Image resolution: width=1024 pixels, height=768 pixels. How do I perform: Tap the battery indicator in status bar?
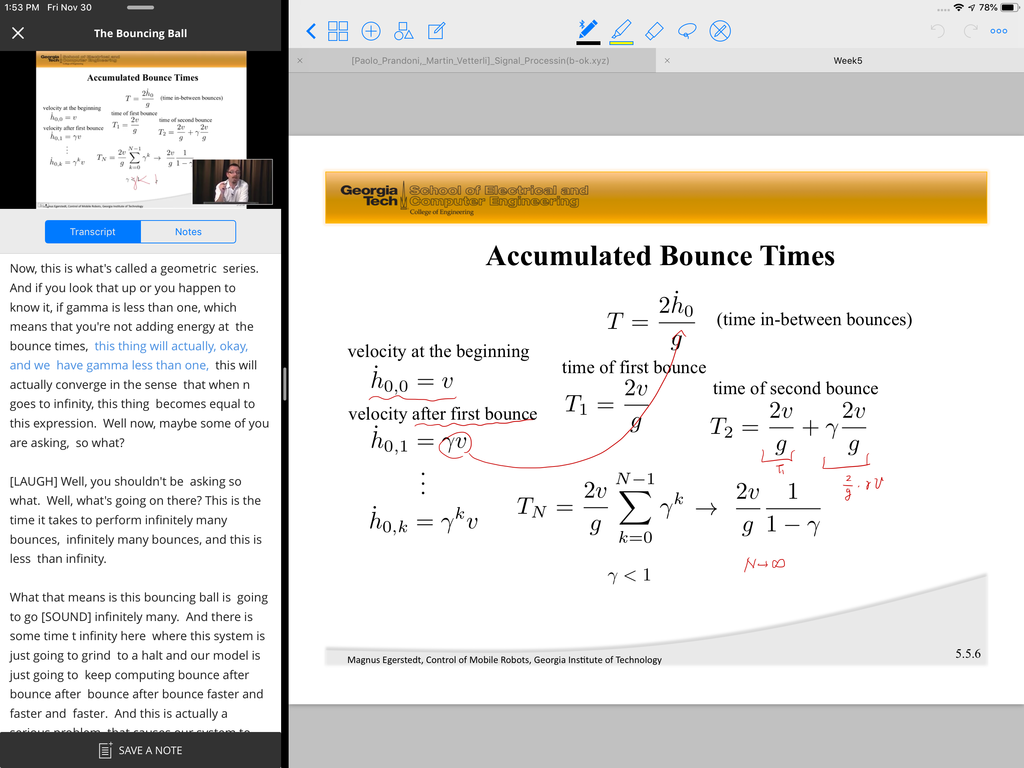[x=1008, y=8]
